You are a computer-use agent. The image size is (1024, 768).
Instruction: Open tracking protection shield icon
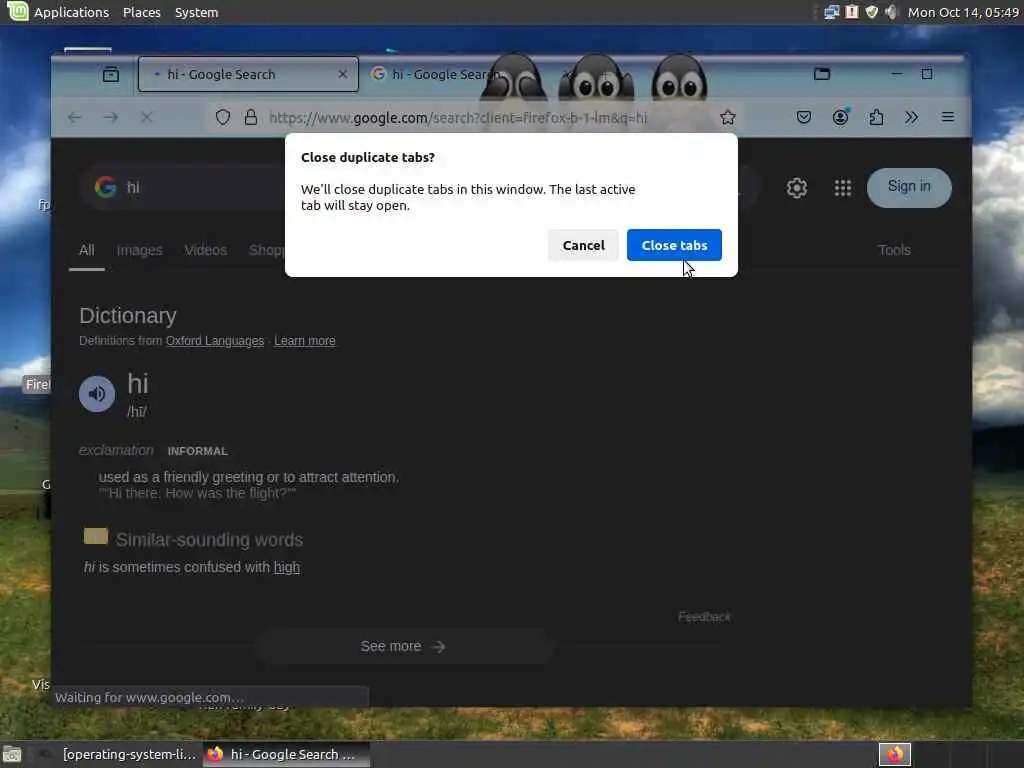point(223,118)
